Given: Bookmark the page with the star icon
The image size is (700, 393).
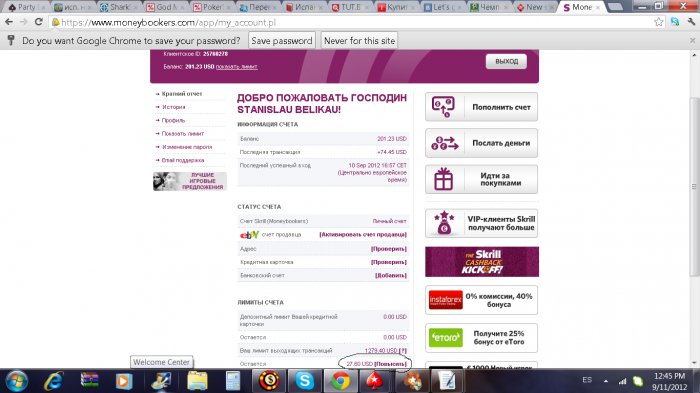Looking at the screenshot, I should point(658,21).
